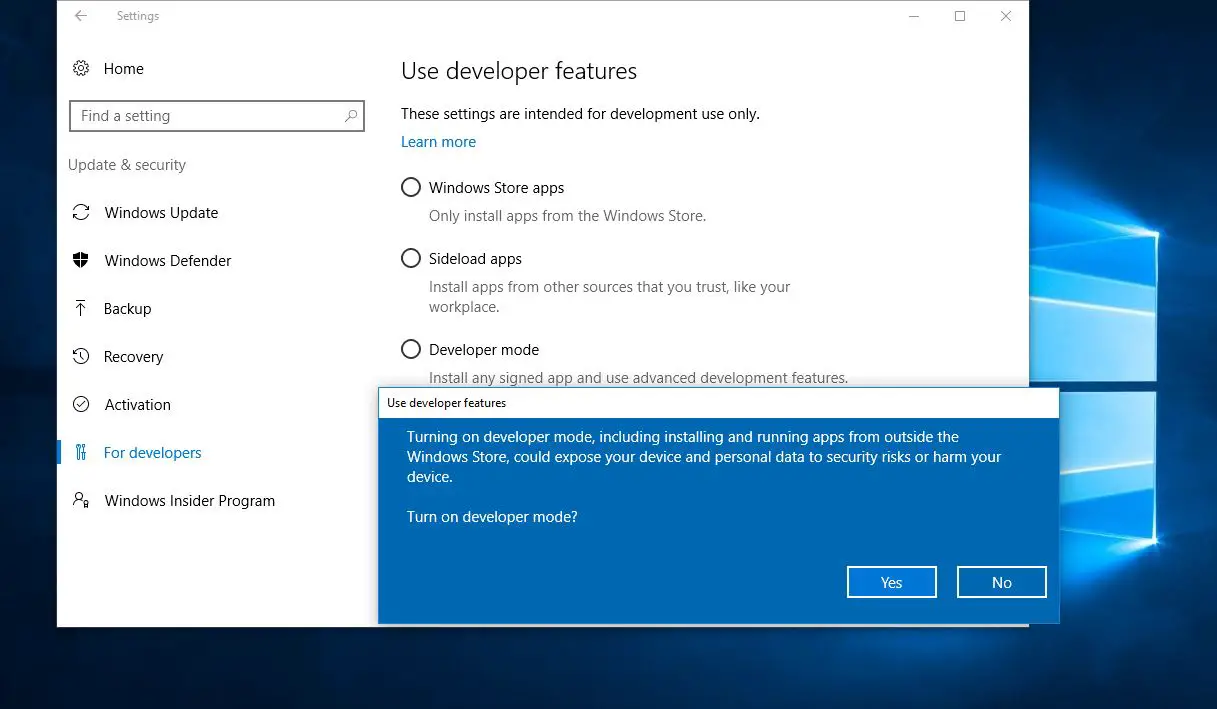Image resolution: width=1217 pixels, height=709 pixels.
Task: Open the Learn more link
Action: pos(438,142)
